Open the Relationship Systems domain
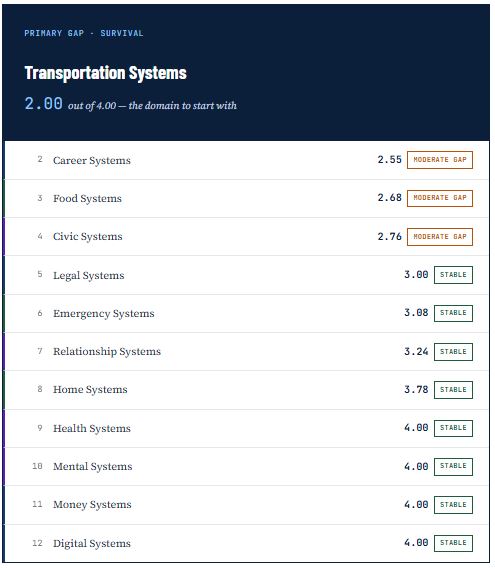Screen dimensions: 495x568 pyautogui.click(x=247, y=351)
